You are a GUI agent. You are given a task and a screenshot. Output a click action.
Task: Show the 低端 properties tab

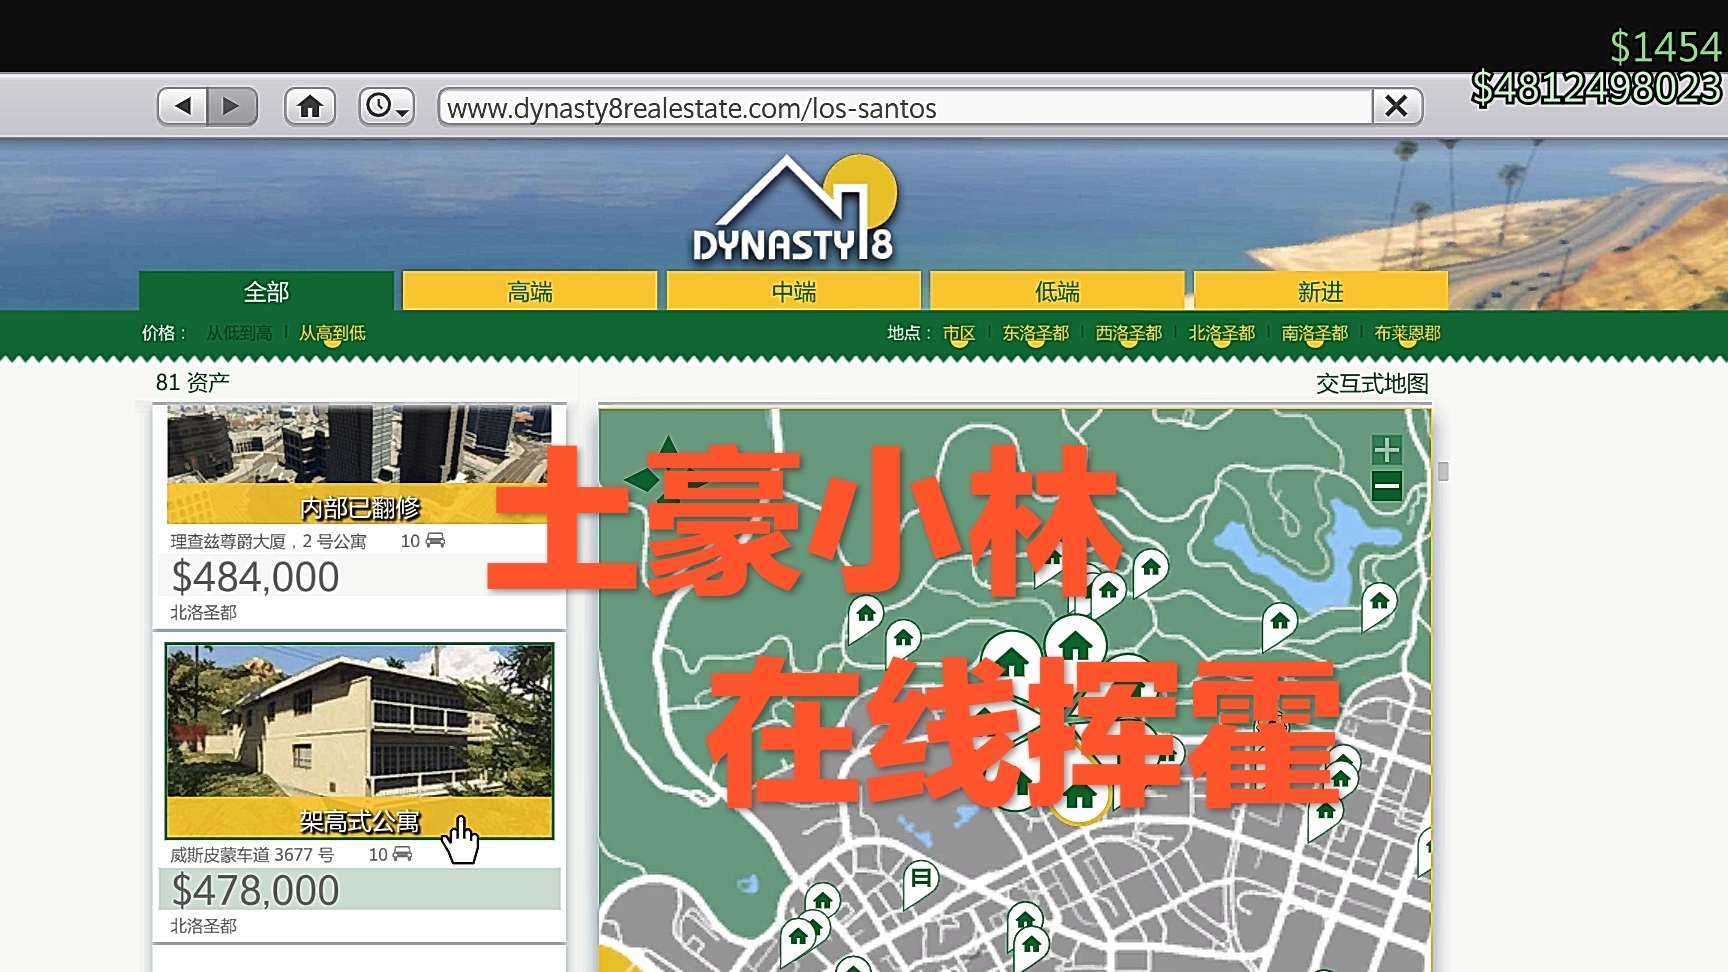coord(1057,292)
